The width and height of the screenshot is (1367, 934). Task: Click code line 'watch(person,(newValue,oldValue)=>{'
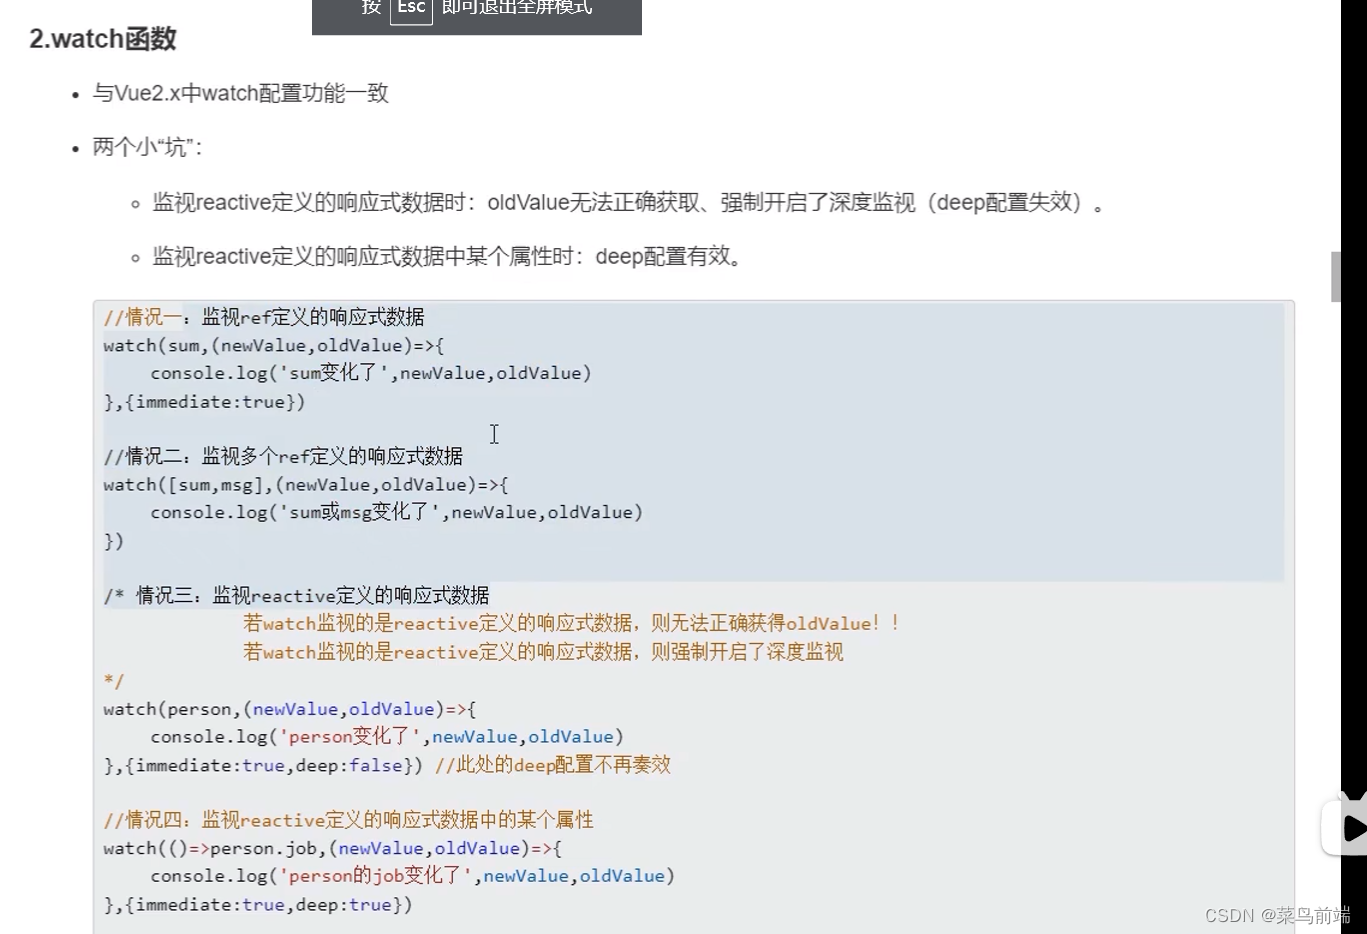pyautogui.click(x=290, y=709)
